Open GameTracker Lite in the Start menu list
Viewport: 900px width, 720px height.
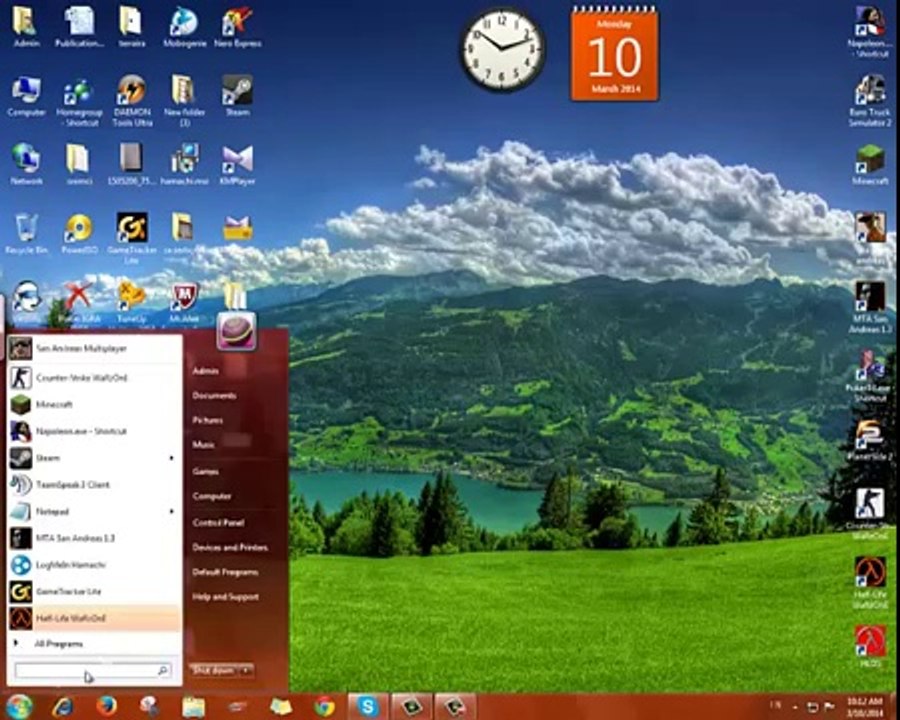95,591
